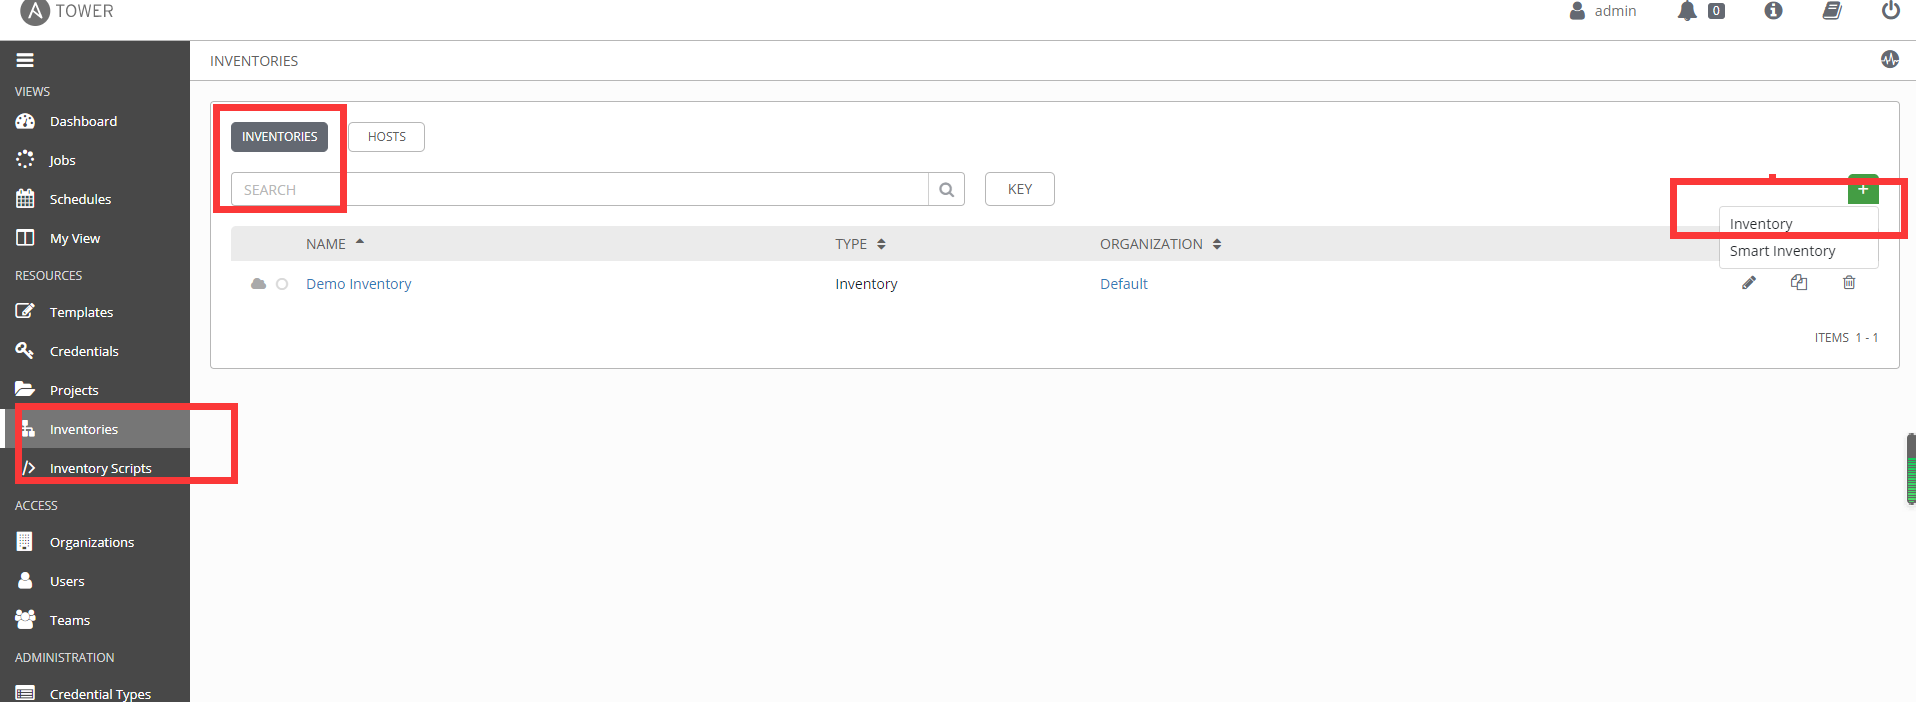Image resolution: width=1916 pixels, height=702 pixels.
Task: Delete the Demo Inventory with trash icon
Action: pos(1849,283)
